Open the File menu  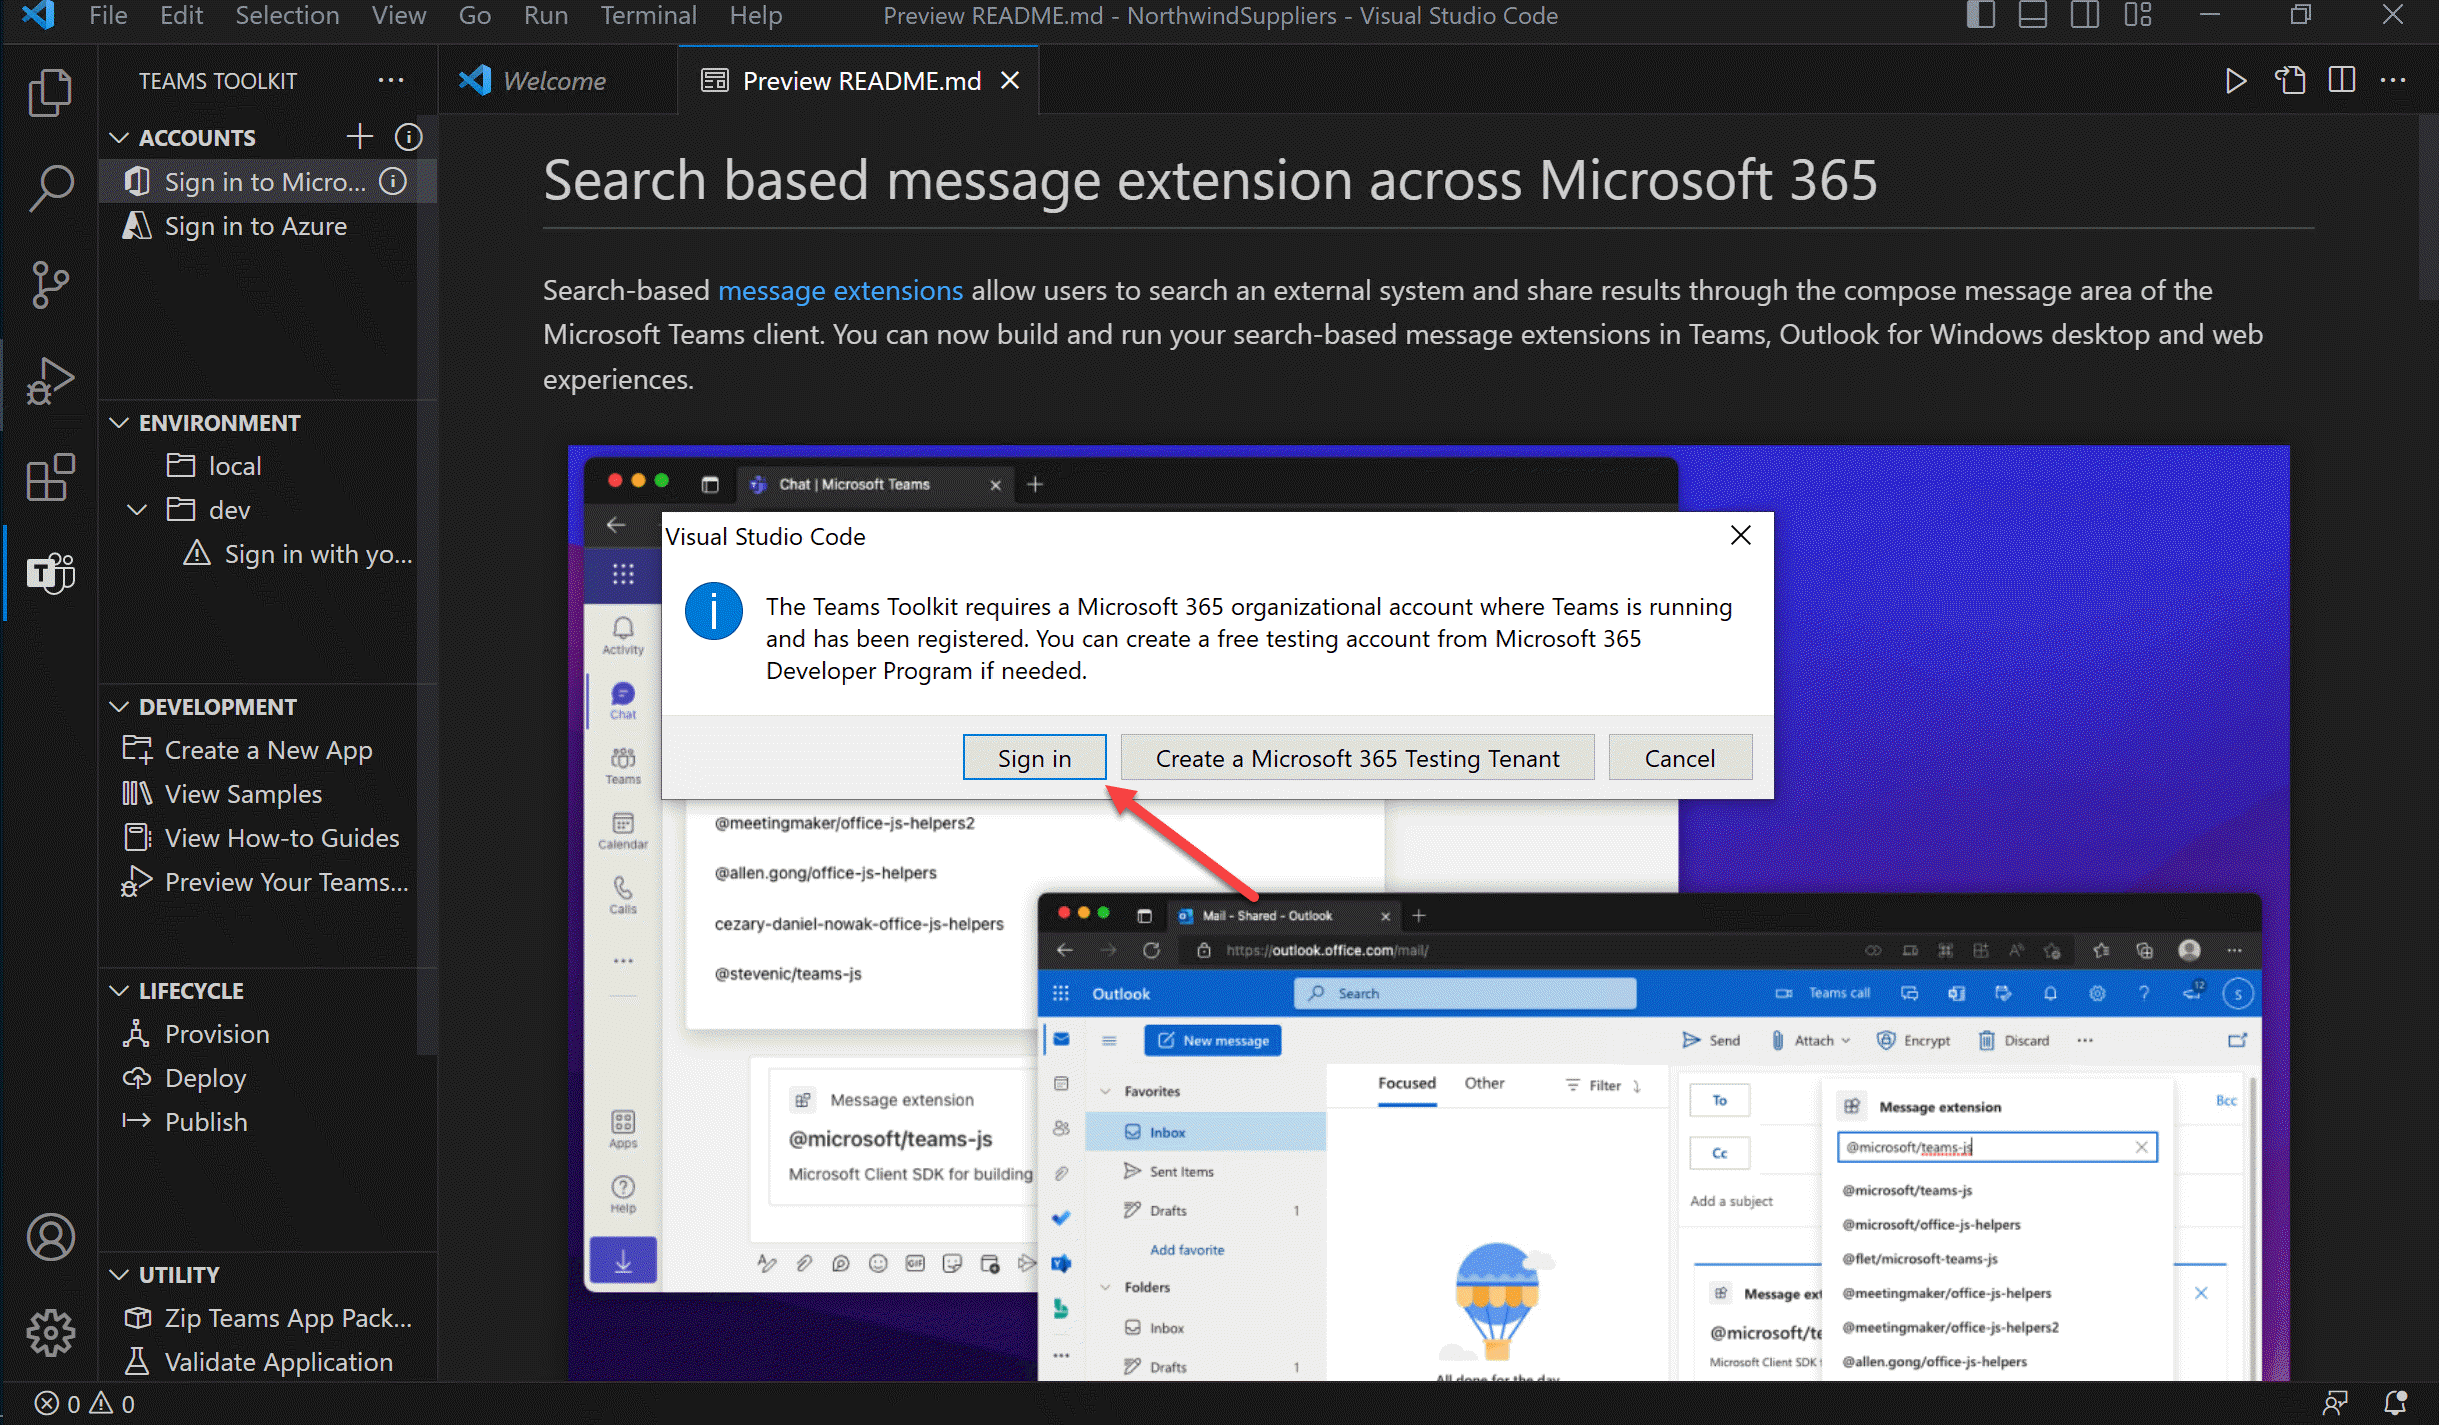pyautogui.click(x=108, y=16)
